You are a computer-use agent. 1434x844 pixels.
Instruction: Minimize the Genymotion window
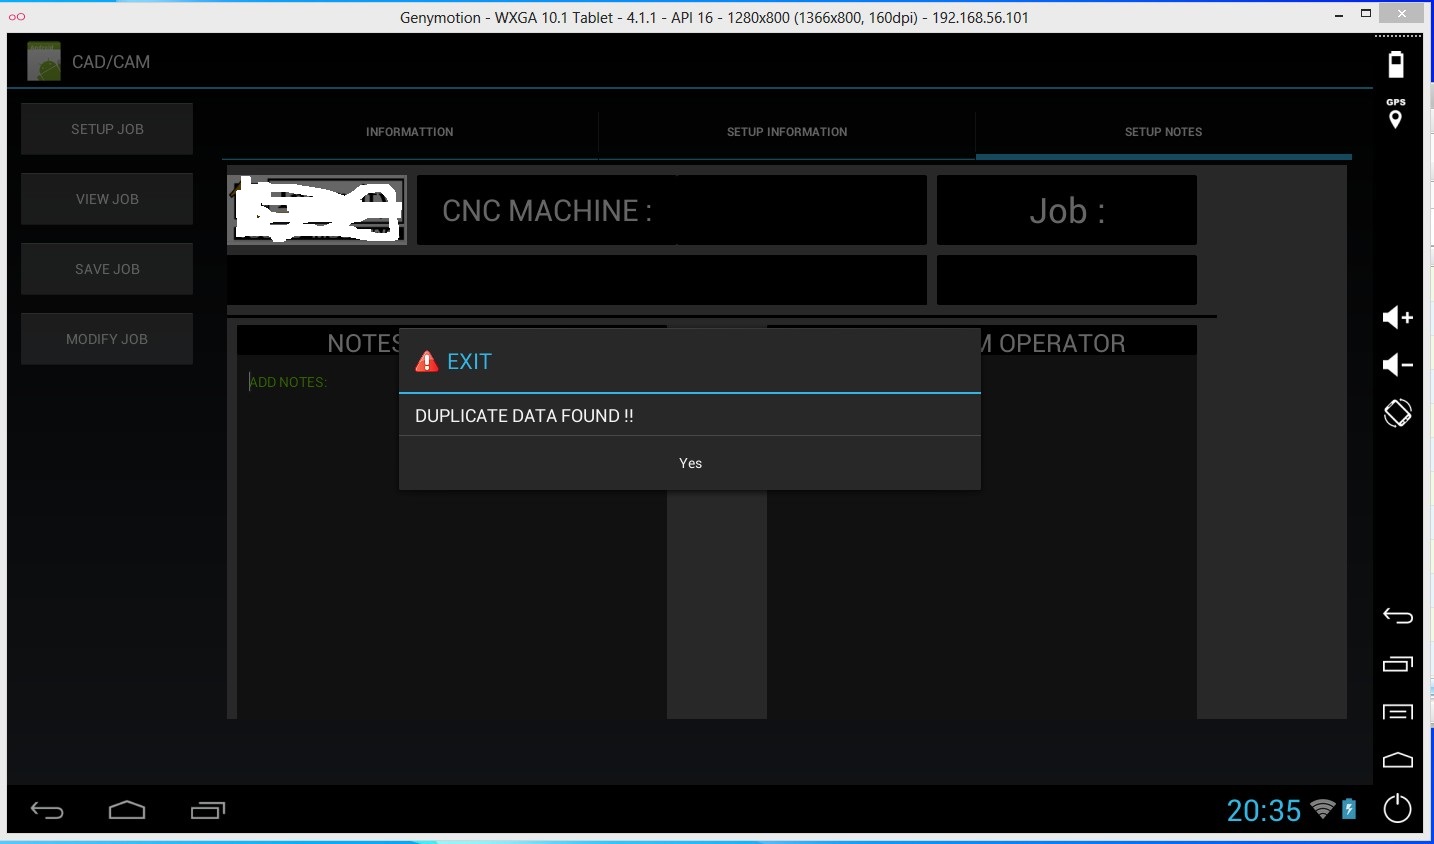(1339, 16)
